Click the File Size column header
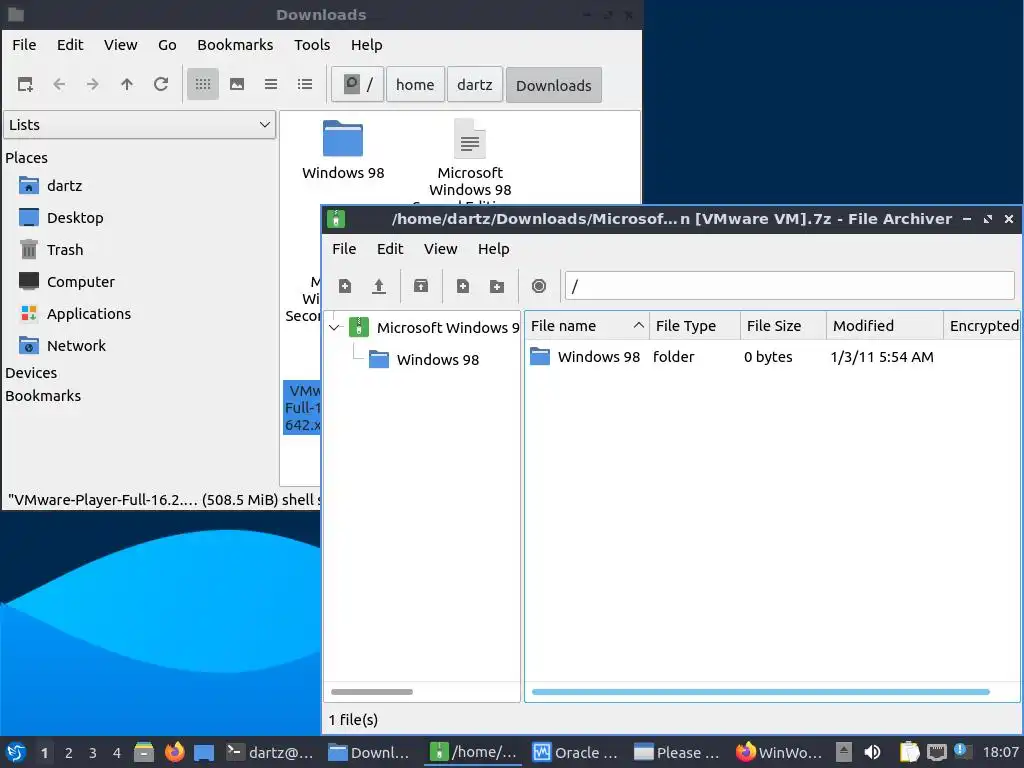1024x768 pixels. pyautogui.click(x=783, y=326)
